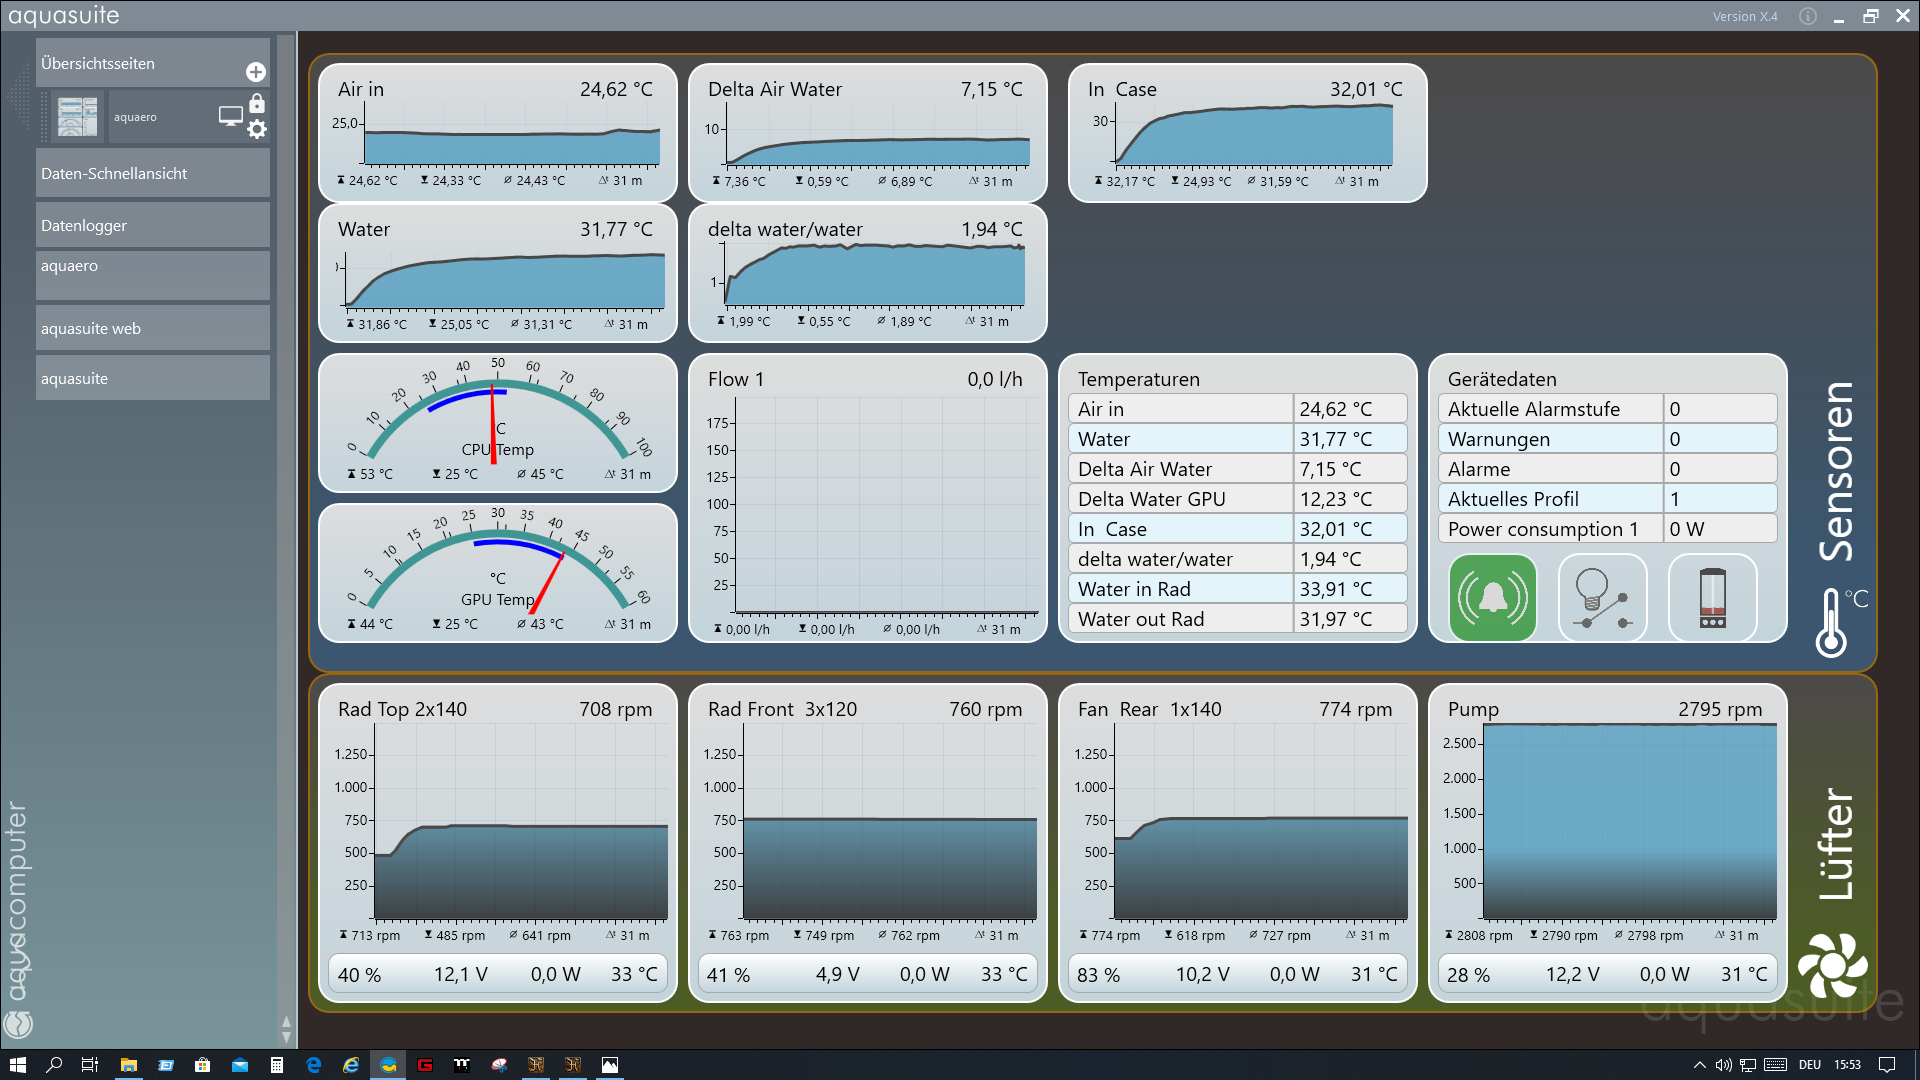
Task: Open the info icon in the title bar
Action: click(x=1808, y=16)
